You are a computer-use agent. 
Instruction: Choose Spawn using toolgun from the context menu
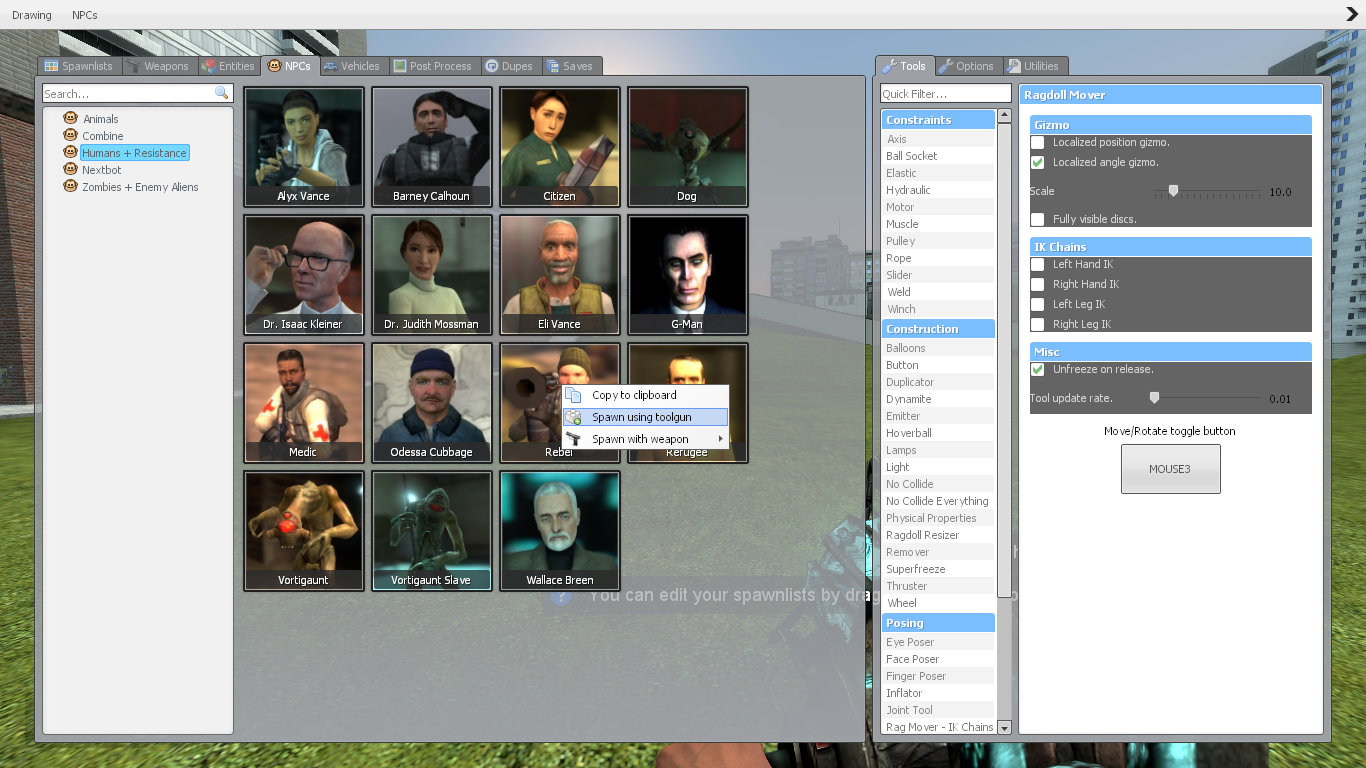click(x=645, y=417)
